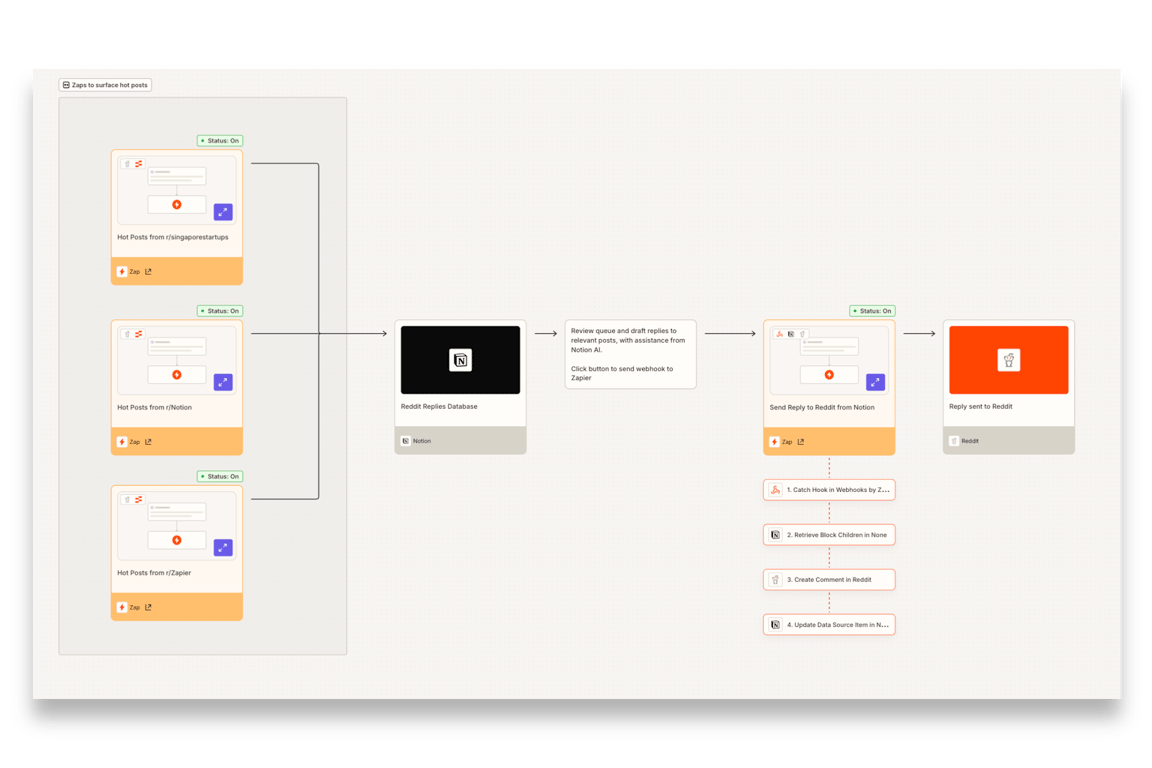
Task: Click Hot Posts from r/Notion title
Action: [x=154, y=407]
